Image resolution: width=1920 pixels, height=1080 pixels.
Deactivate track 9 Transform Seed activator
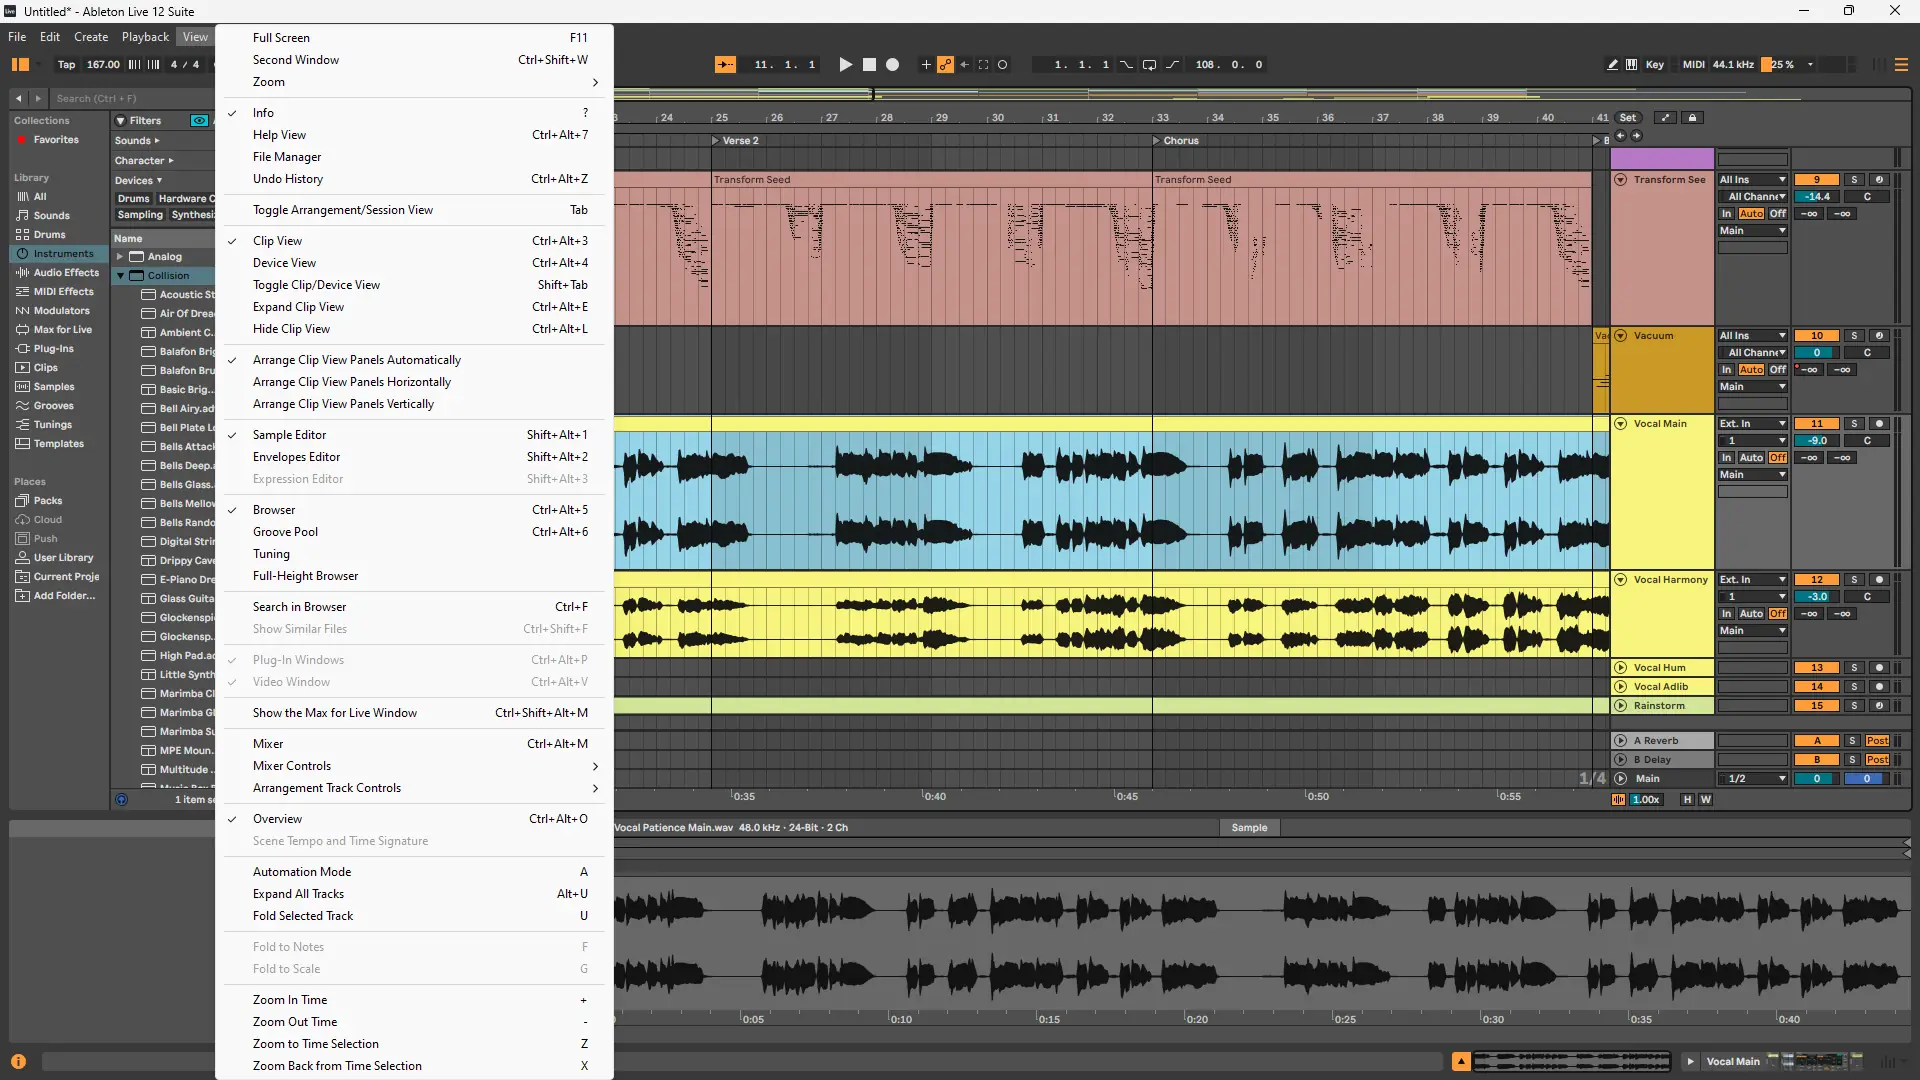tap(1816, 180)
